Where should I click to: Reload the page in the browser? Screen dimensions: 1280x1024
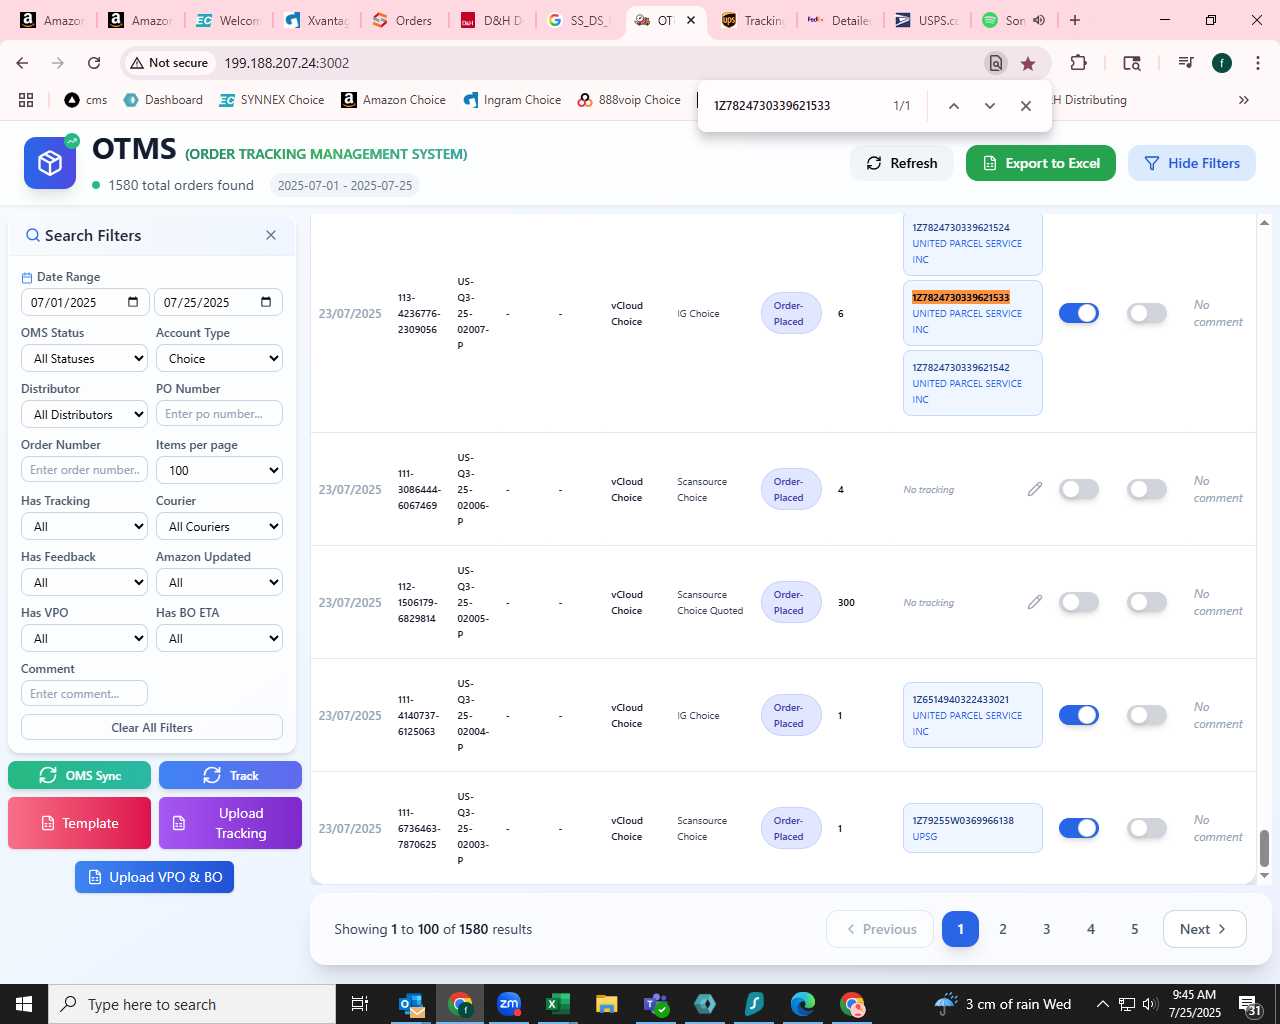point(94,63)
